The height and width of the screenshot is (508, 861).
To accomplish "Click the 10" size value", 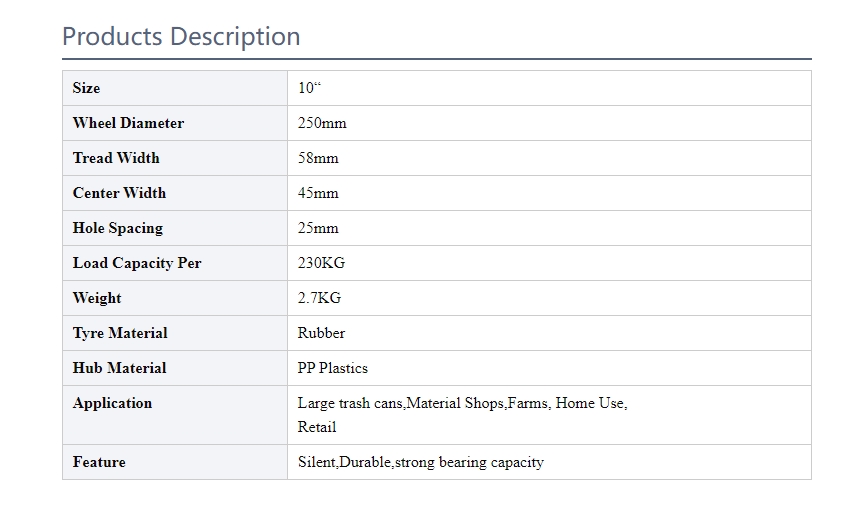I will [309, 88].
